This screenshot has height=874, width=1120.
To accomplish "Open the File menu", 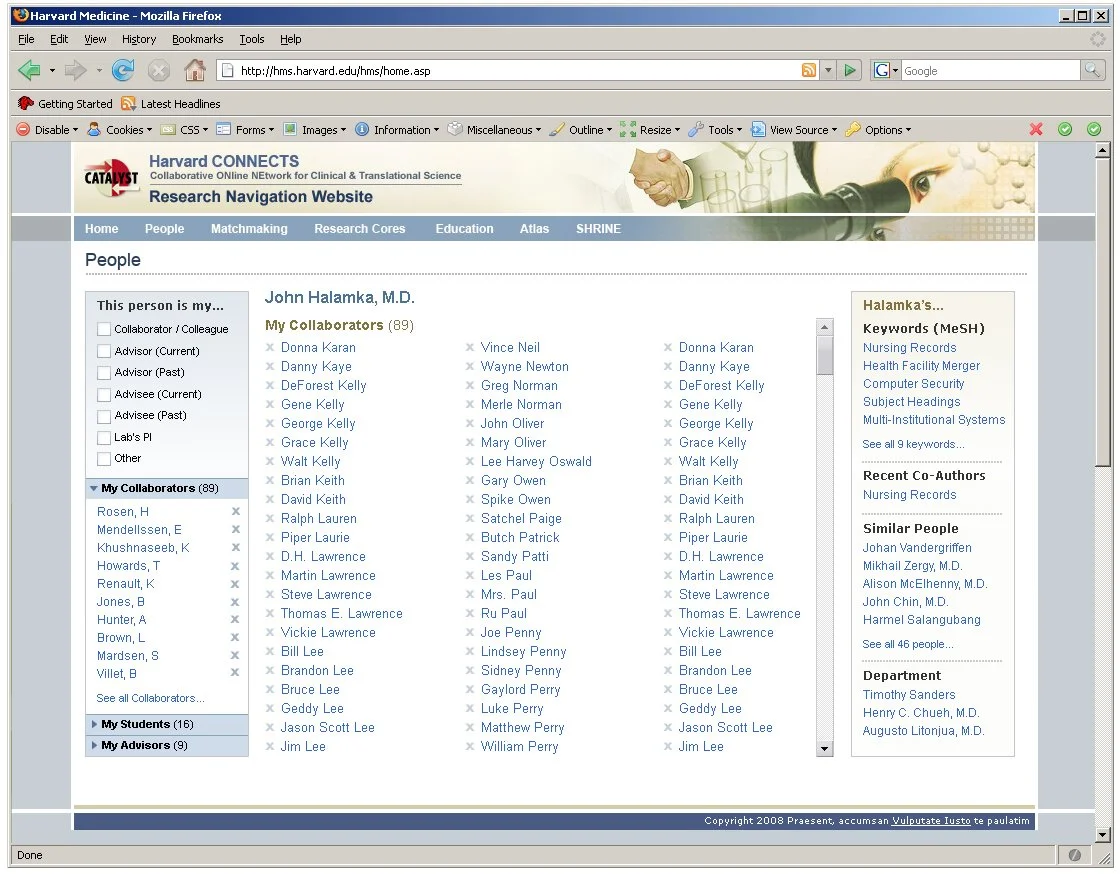I will (26, 39).
